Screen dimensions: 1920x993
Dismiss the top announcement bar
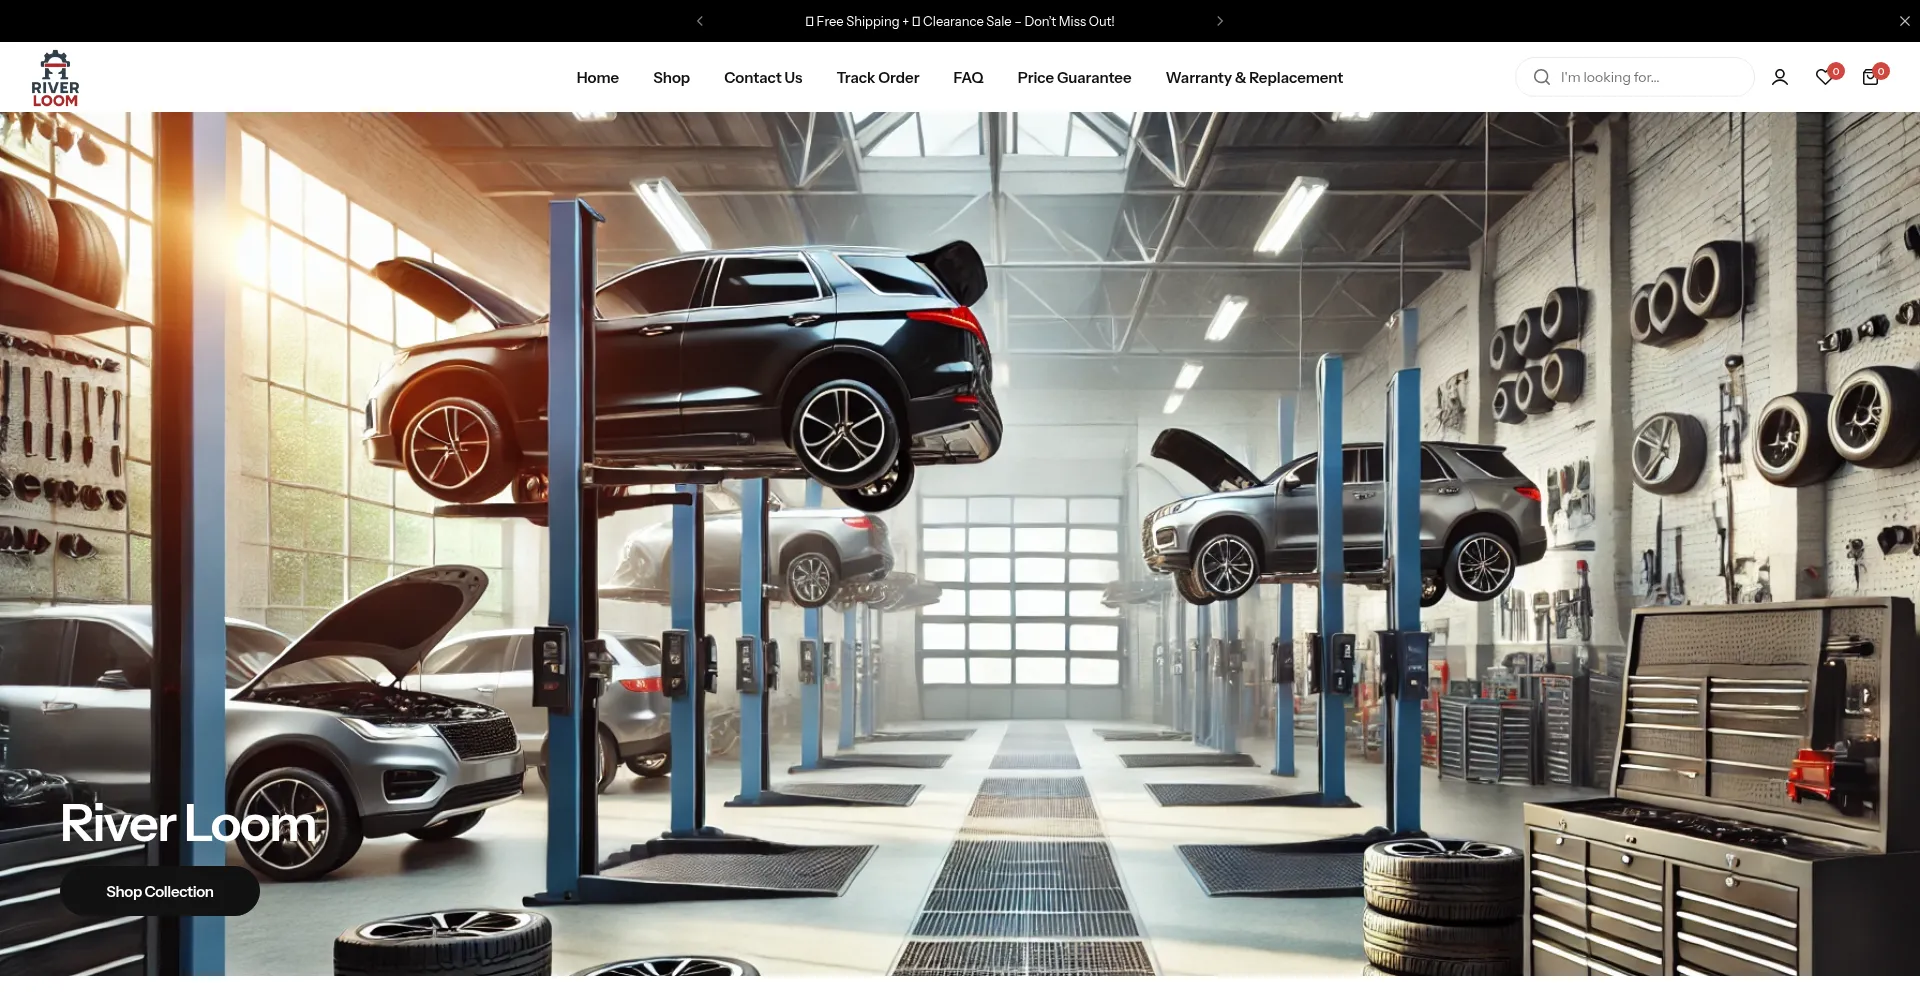click(x=1904, y=21)
